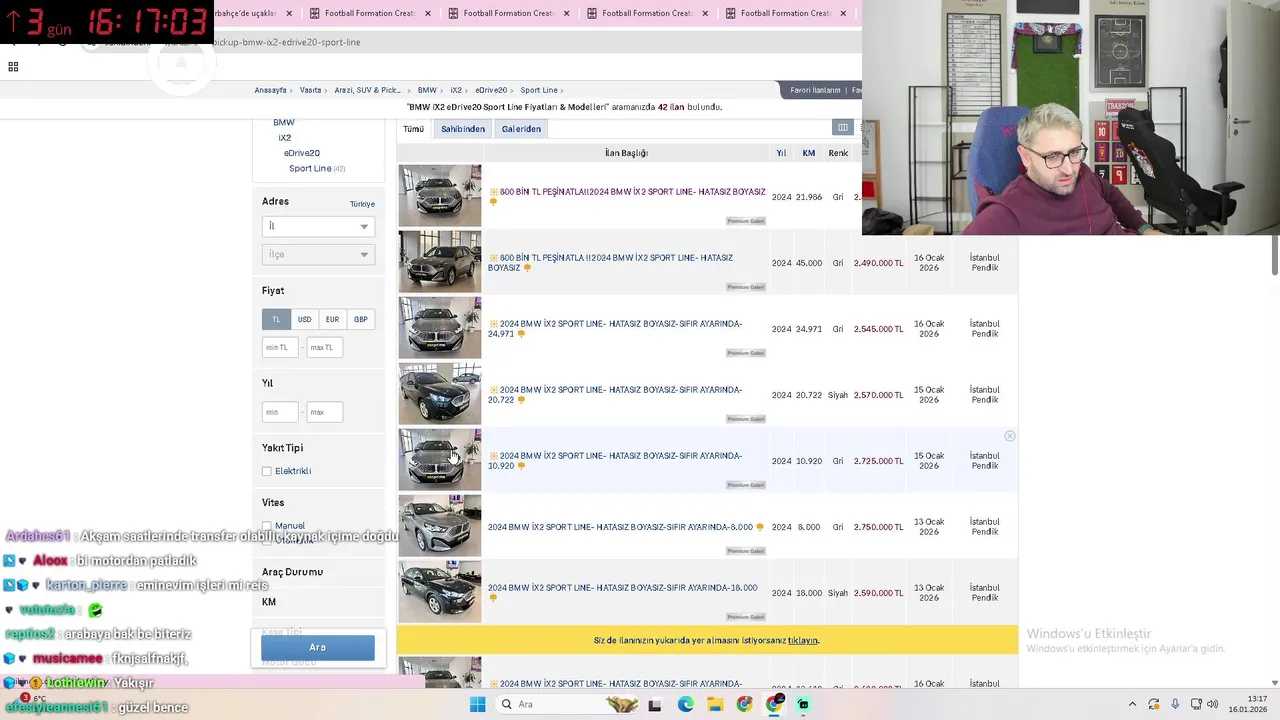Open the 2.725.000 TL listing title
The height and width of the screenshot is (720, 1280).
click(615, 460)
